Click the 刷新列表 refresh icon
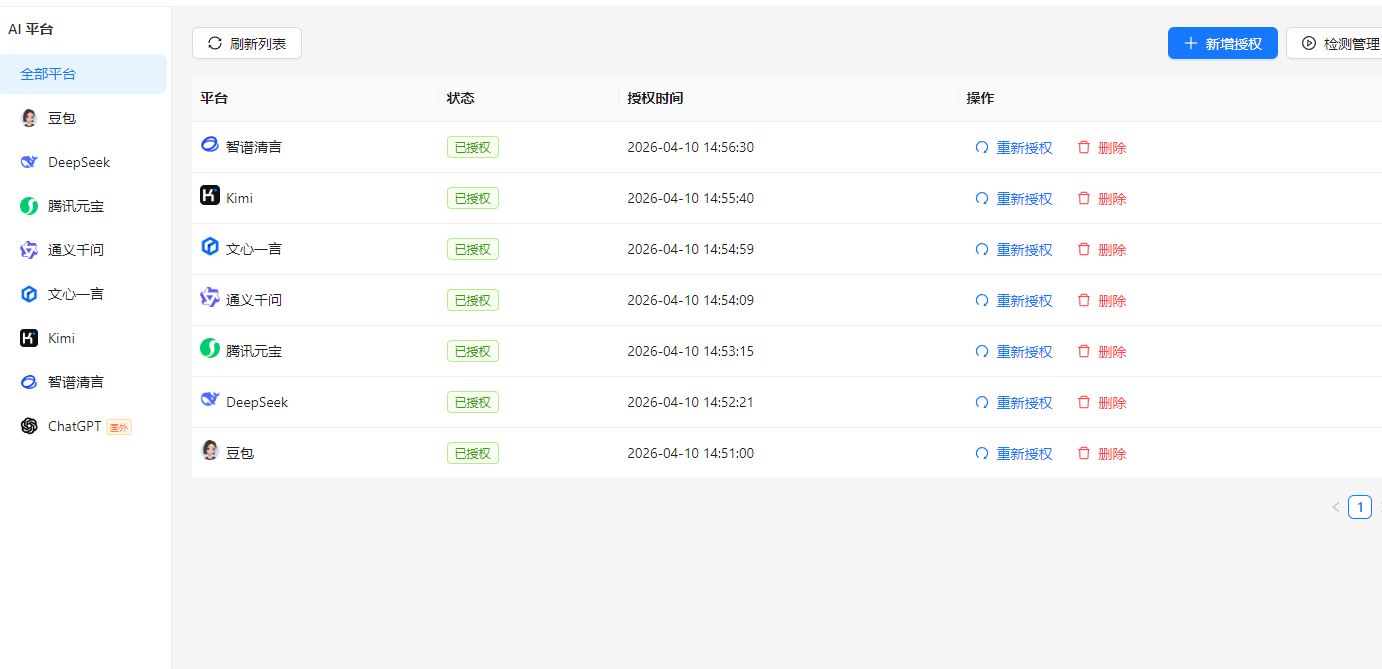Screen dimensions: 1382x669 [x=215, y=43]
